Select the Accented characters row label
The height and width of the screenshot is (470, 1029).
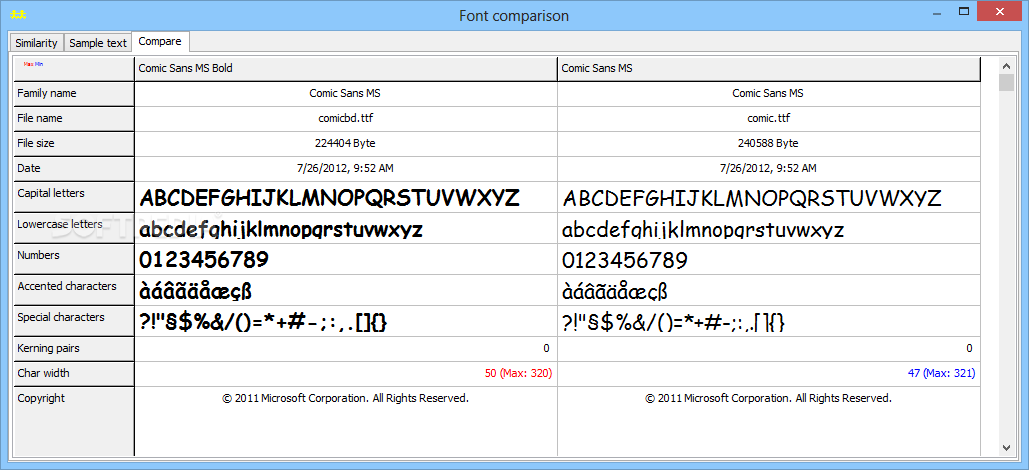pyautogui.click(x=74, y=289)
